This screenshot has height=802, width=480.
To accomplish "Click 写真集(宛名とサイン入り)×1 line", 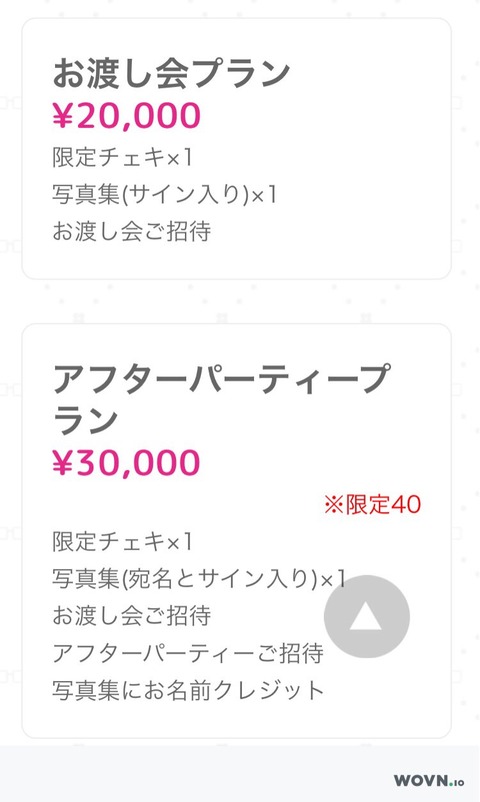I will coord(199,578).
